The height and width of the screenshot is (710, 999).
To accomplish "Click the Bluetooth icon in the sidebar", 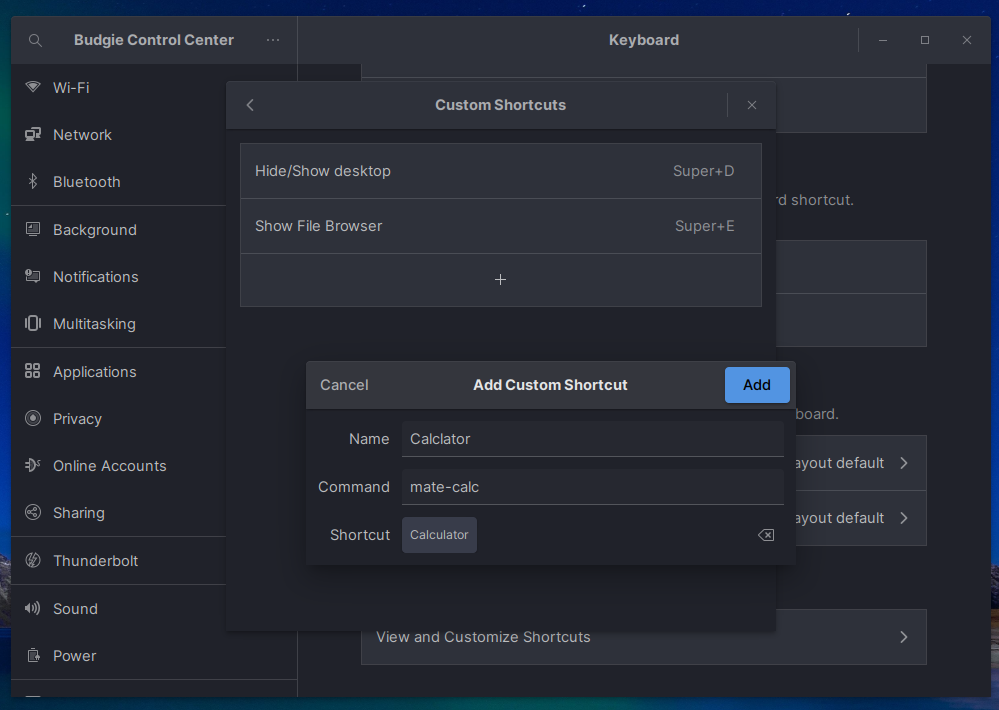I will [x=33, y=182].
